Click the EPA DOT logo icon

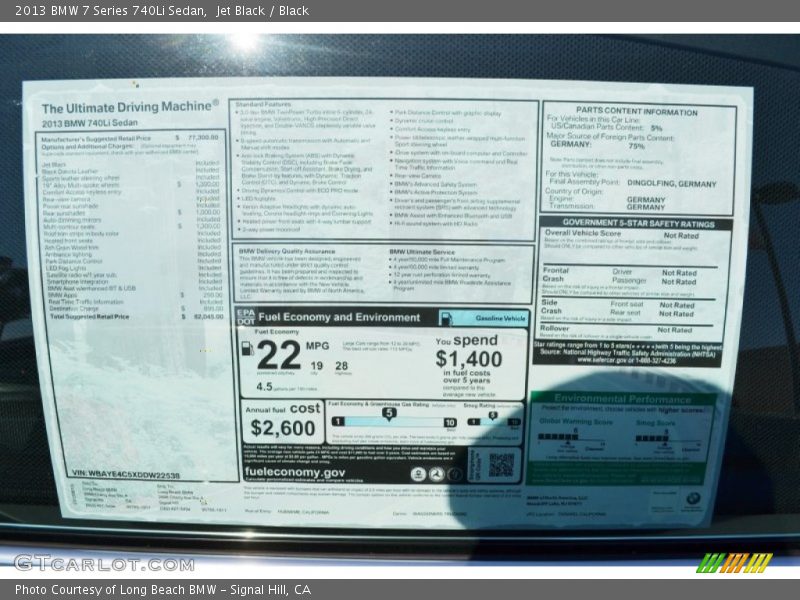coord(244,317)
